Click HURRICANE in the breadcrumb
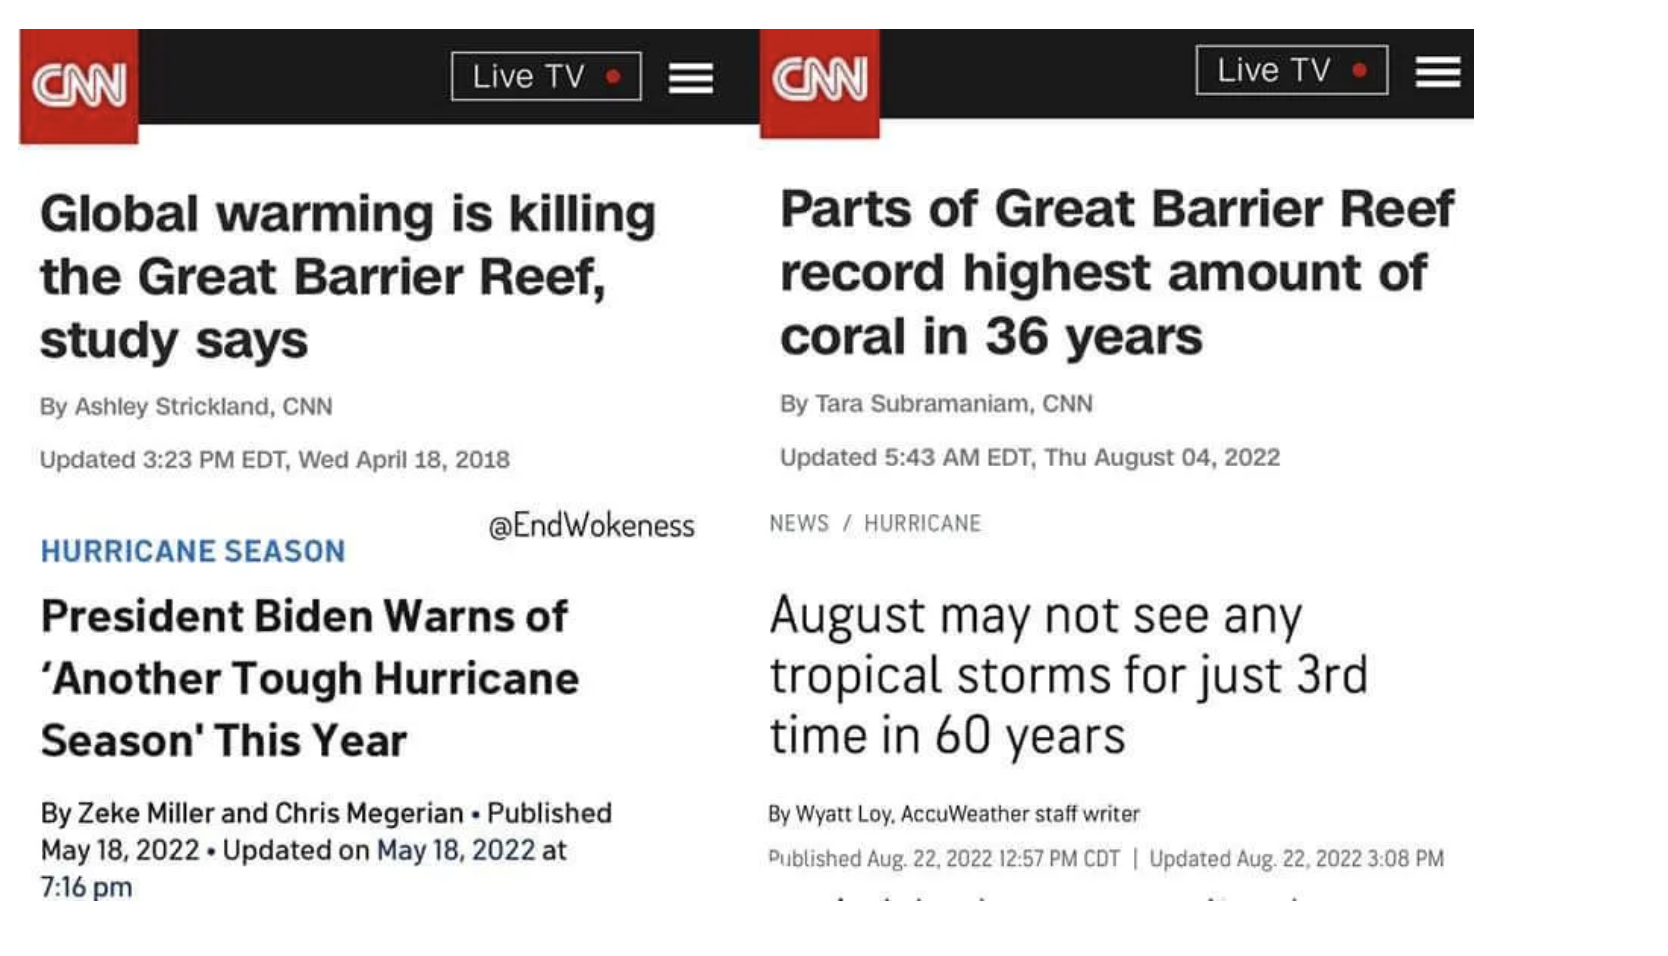The height and width of the screenshot is (956, 1668). (x=922, y=523)
